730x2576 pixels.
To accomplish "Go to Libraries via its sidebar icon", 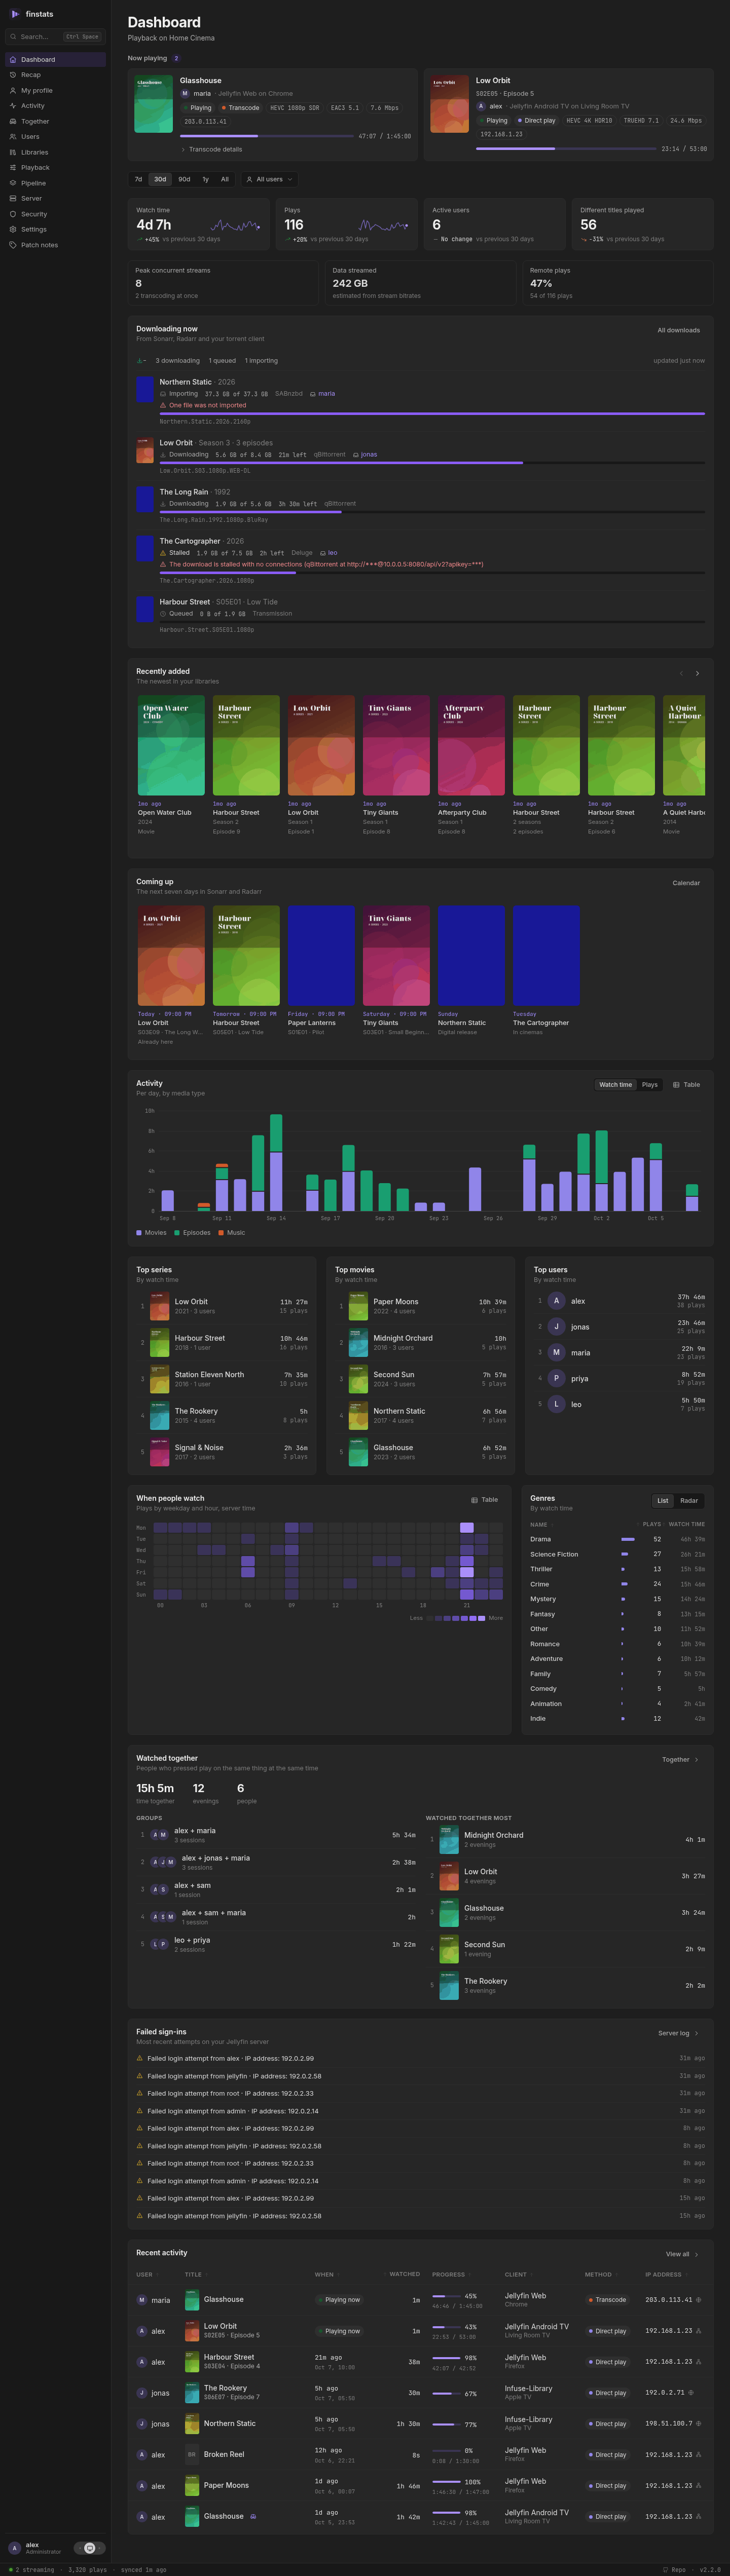I will pos(13,152).
